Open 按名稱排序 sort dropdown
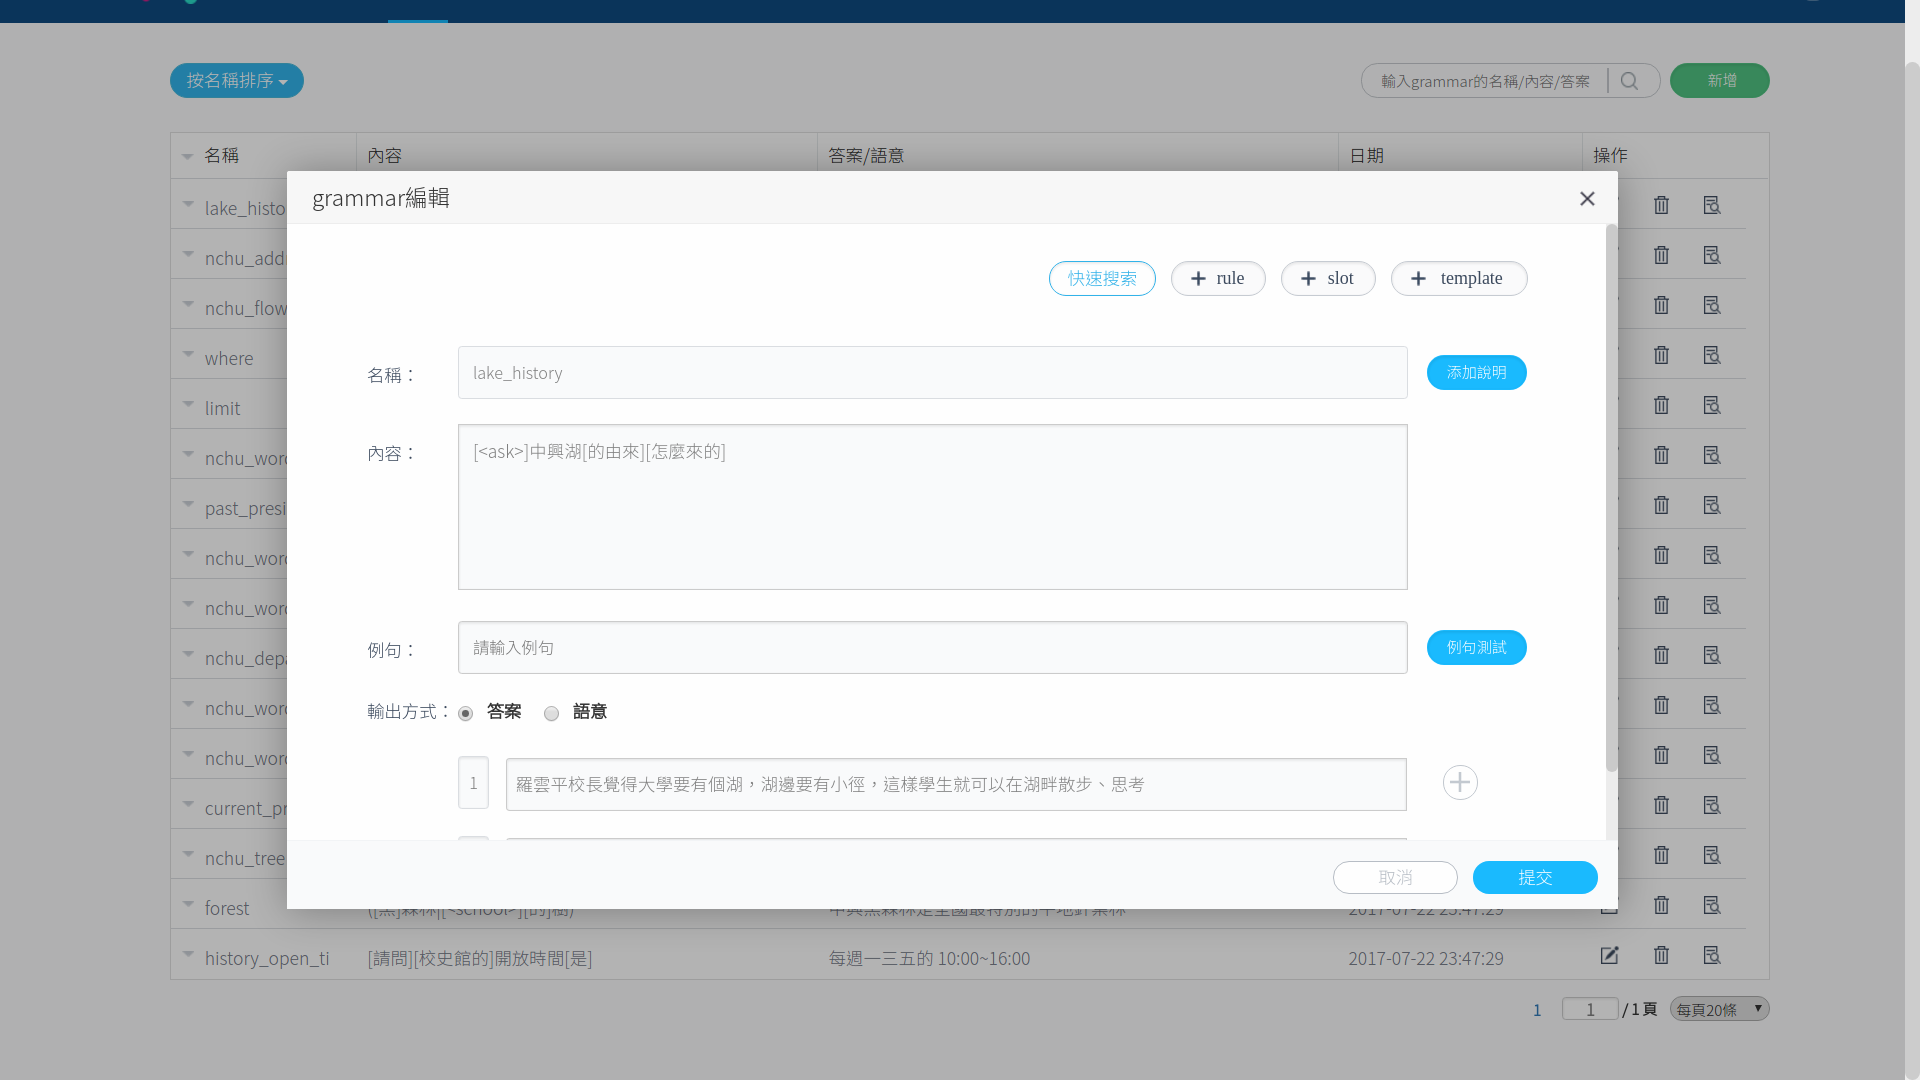 click(x=236, y=81)
